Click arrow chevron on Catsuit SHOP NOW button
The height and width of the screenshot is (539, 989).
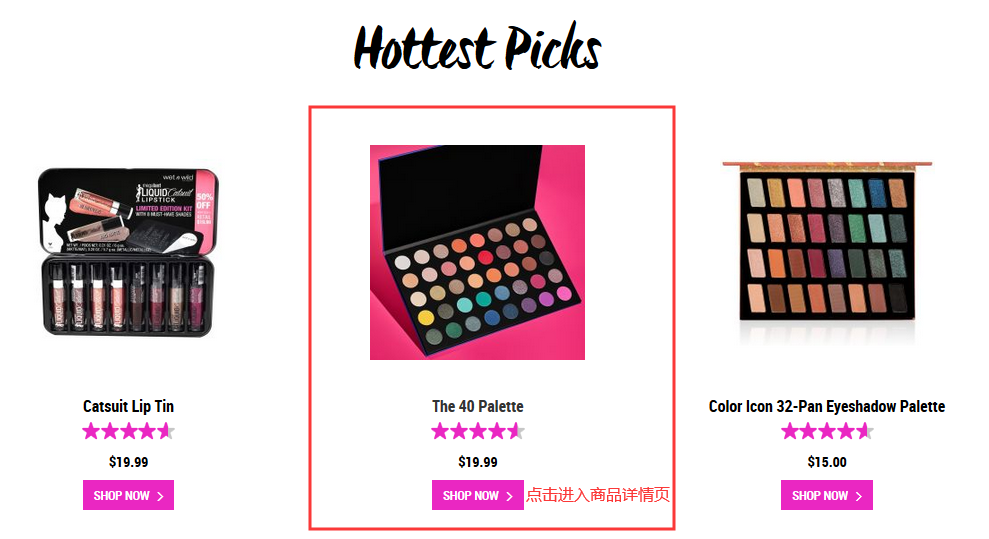160,497
